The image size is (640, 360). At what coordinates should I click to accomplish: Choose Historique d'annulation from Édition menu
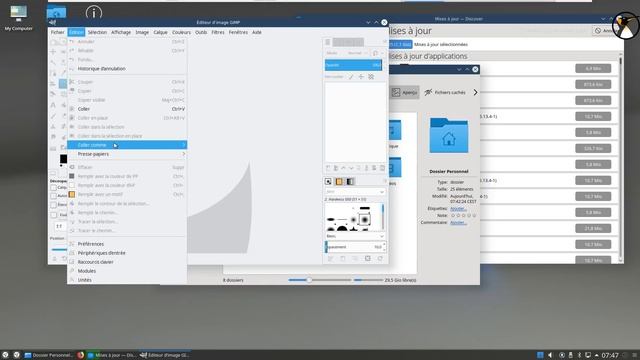pyautogui.click(x=127, y=69)
